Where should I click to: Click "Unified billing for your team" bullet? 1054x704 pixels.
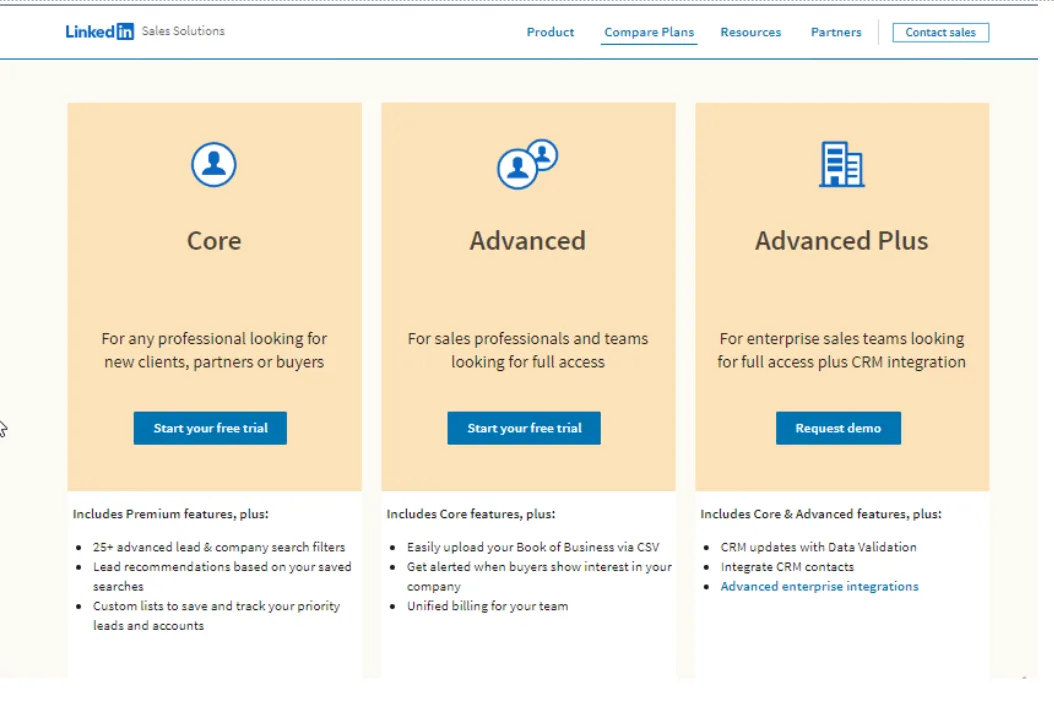point(487,606)
